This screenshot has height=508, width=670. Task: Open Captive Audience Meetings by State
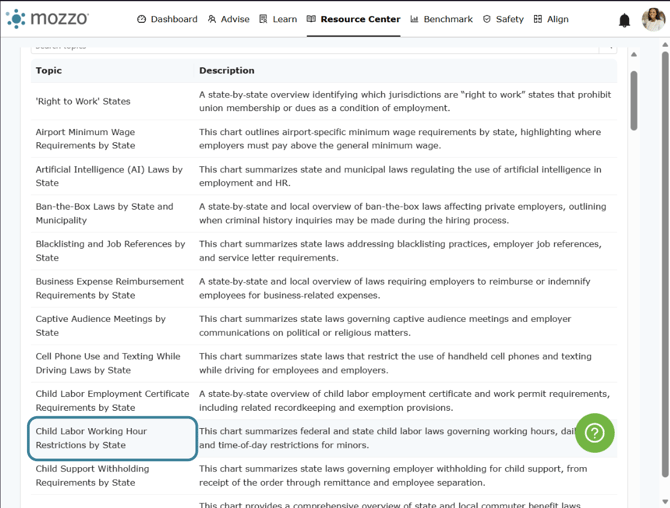[100, 326]
